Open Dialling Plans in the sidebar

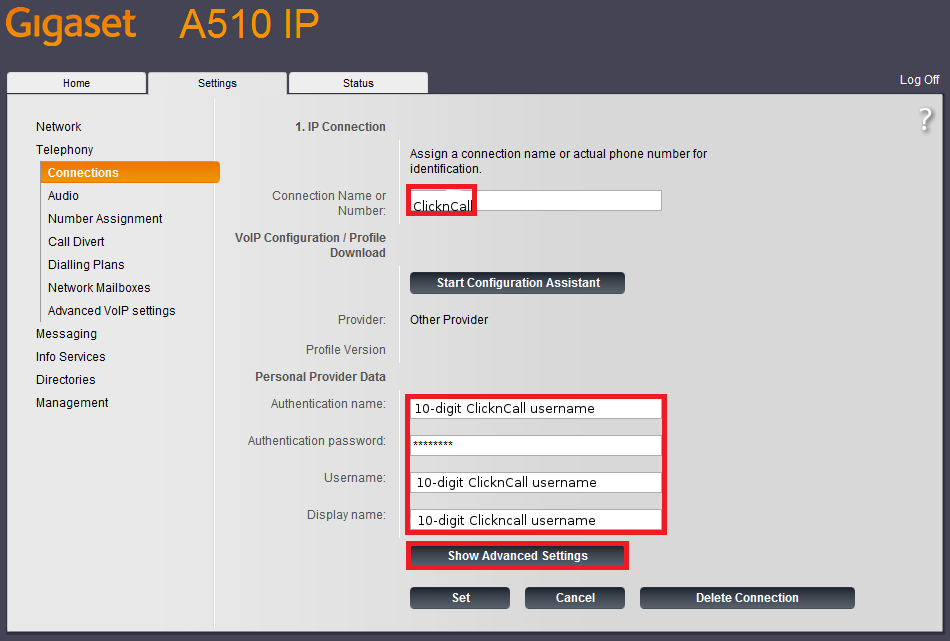click(x=86, y=265)
